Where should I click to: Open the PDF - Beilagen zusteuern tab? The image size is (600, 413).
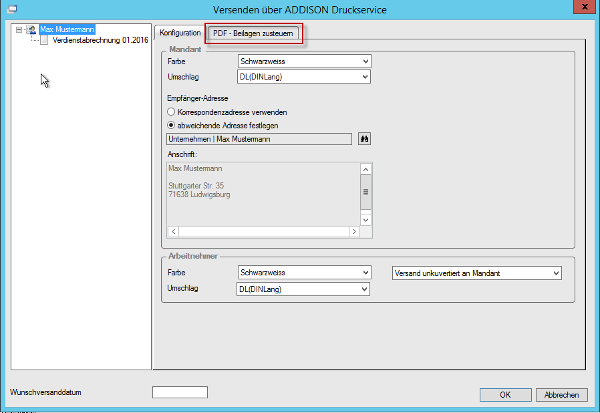tap(253, 33)
